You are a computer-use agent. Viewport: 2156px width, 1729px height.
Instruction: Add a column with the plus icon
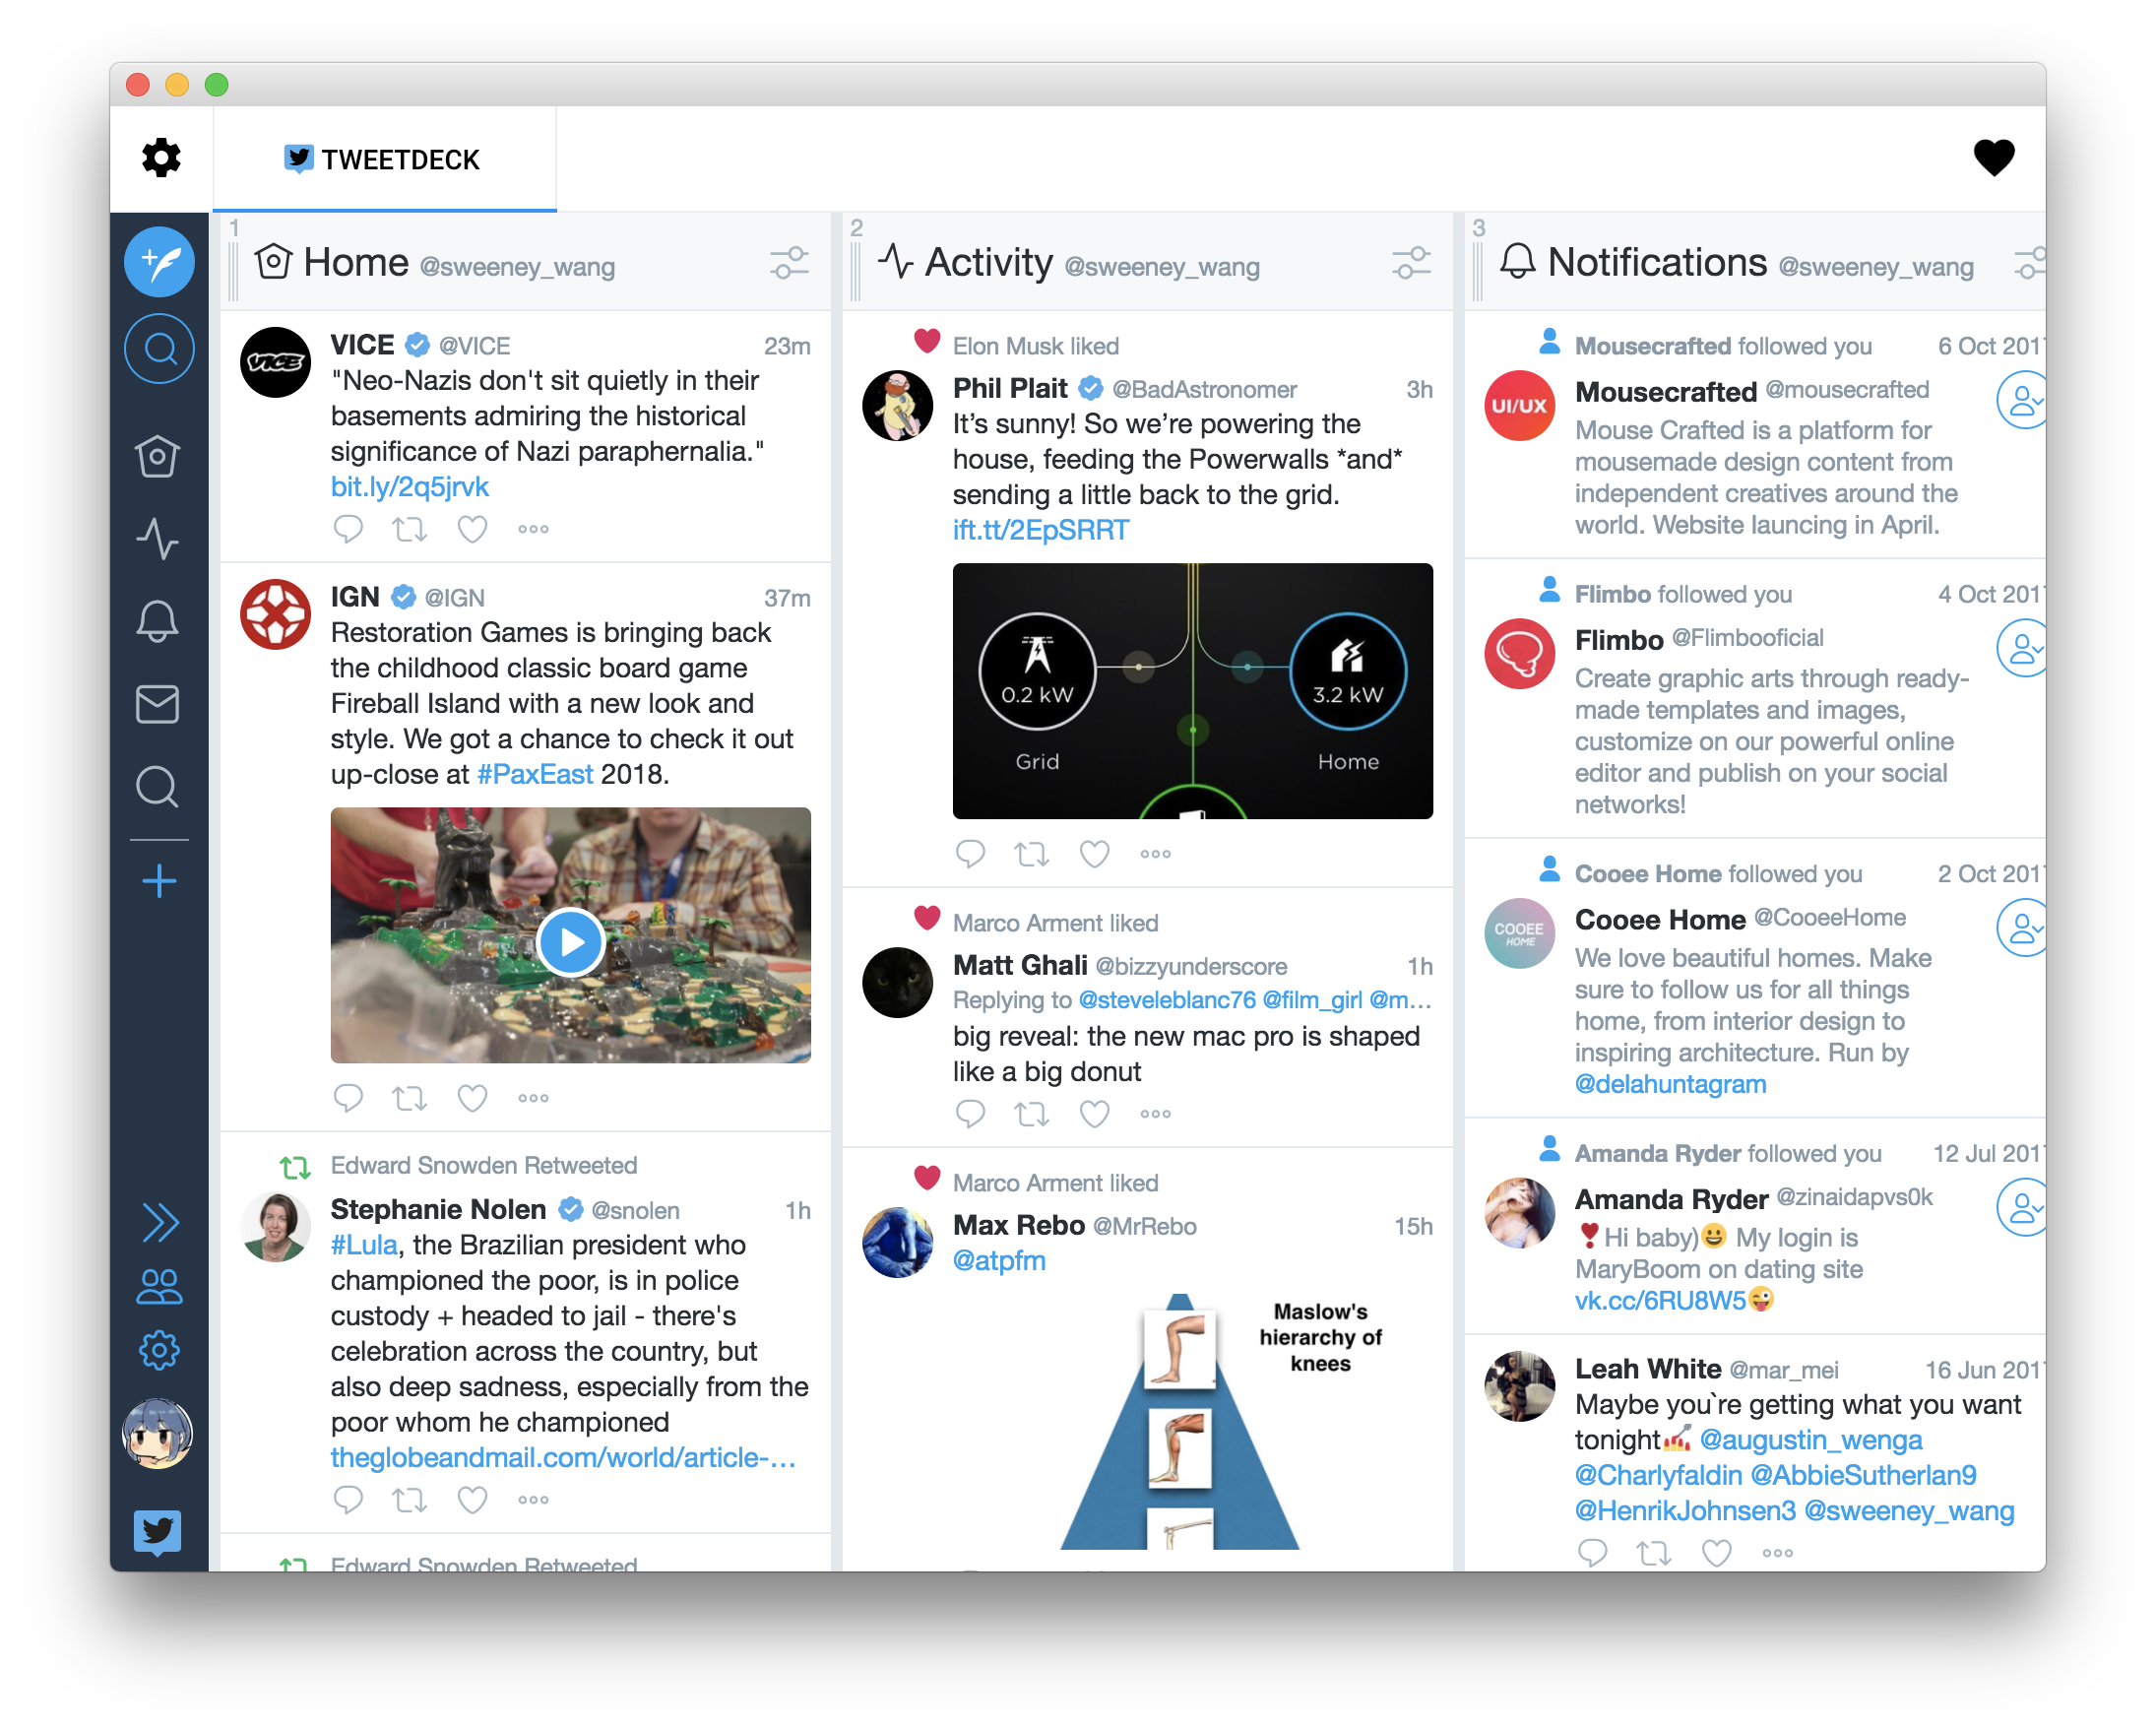159,881
